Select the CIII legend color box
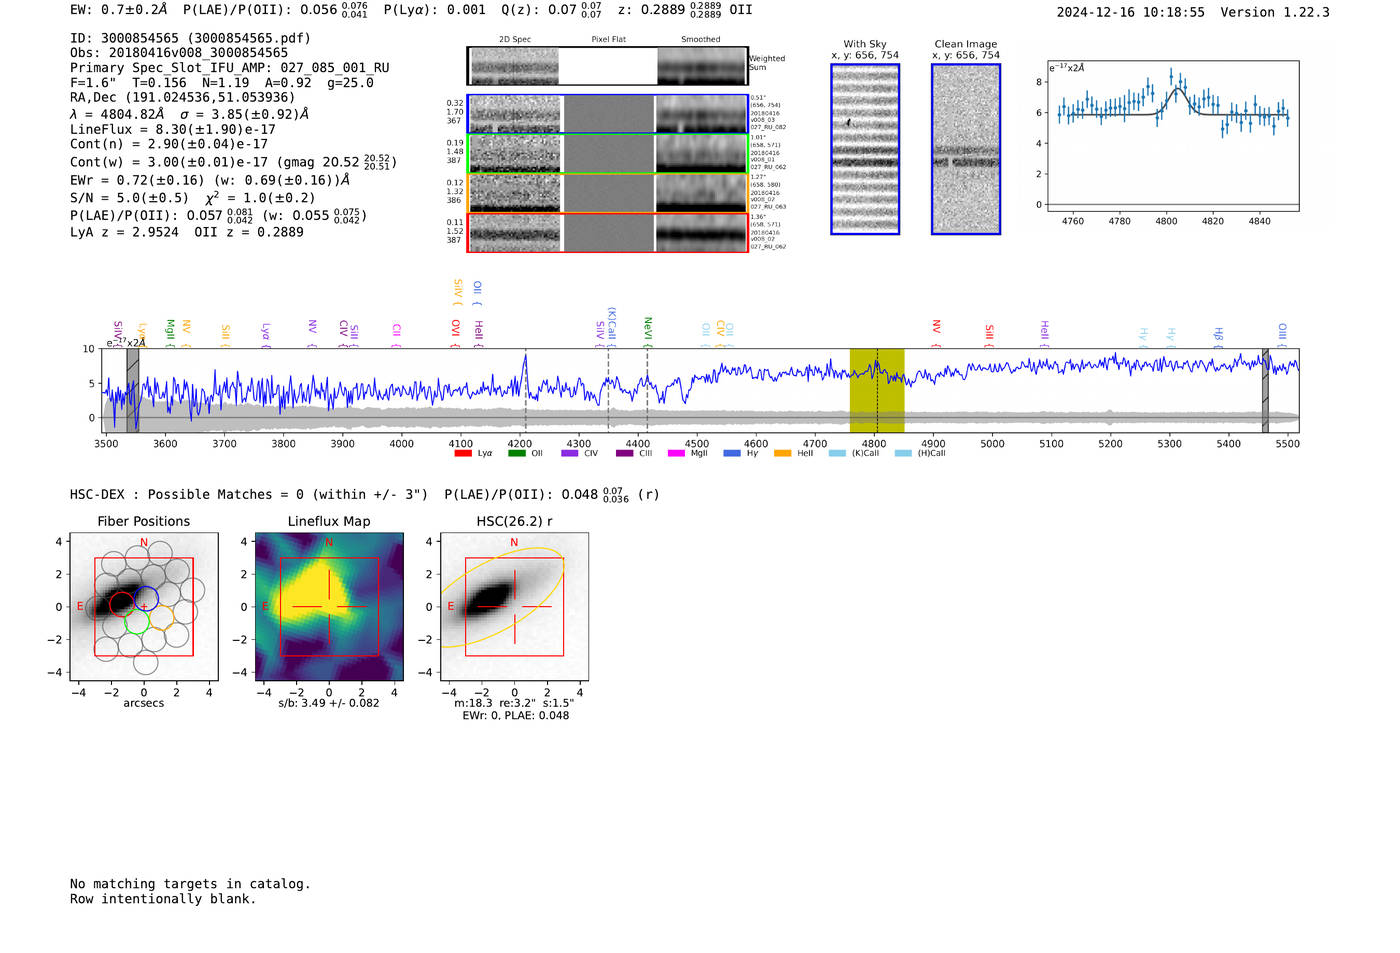This screenshot has height=953, width=1400. tap(625, 453)
